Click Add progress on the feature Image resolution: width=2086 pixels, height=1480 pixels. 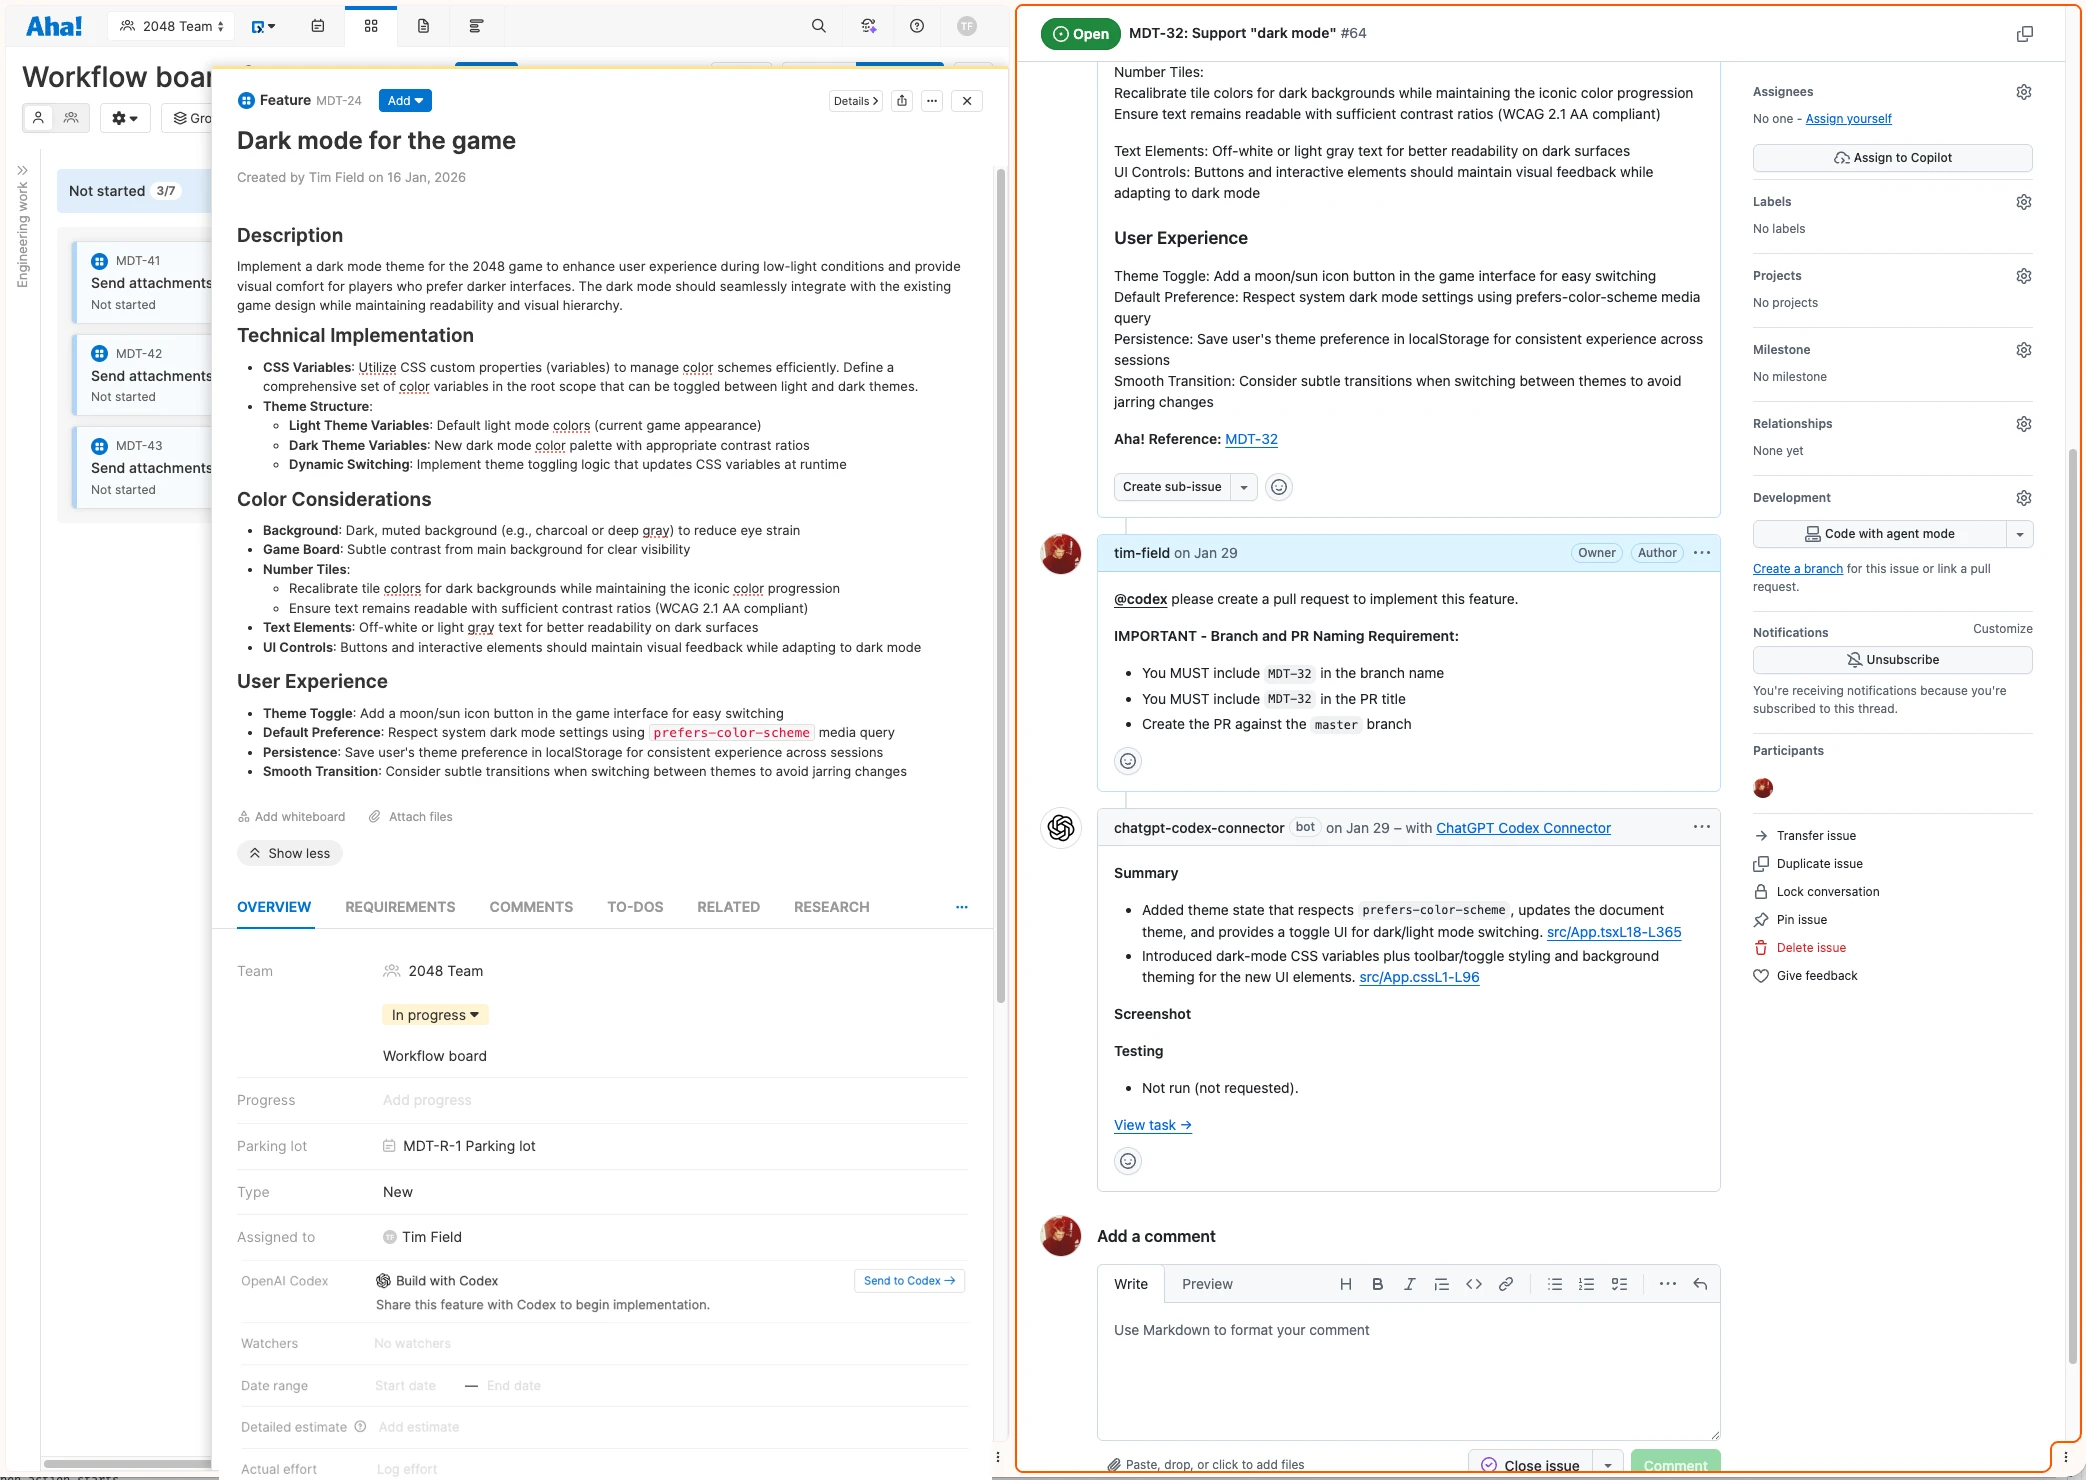coord(427,1100)
